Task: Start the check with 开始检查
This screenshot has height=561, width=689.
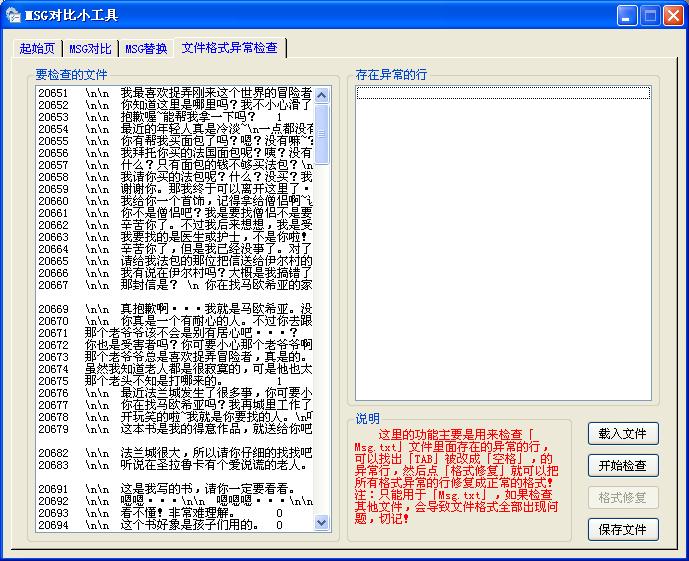Action: 622,466
